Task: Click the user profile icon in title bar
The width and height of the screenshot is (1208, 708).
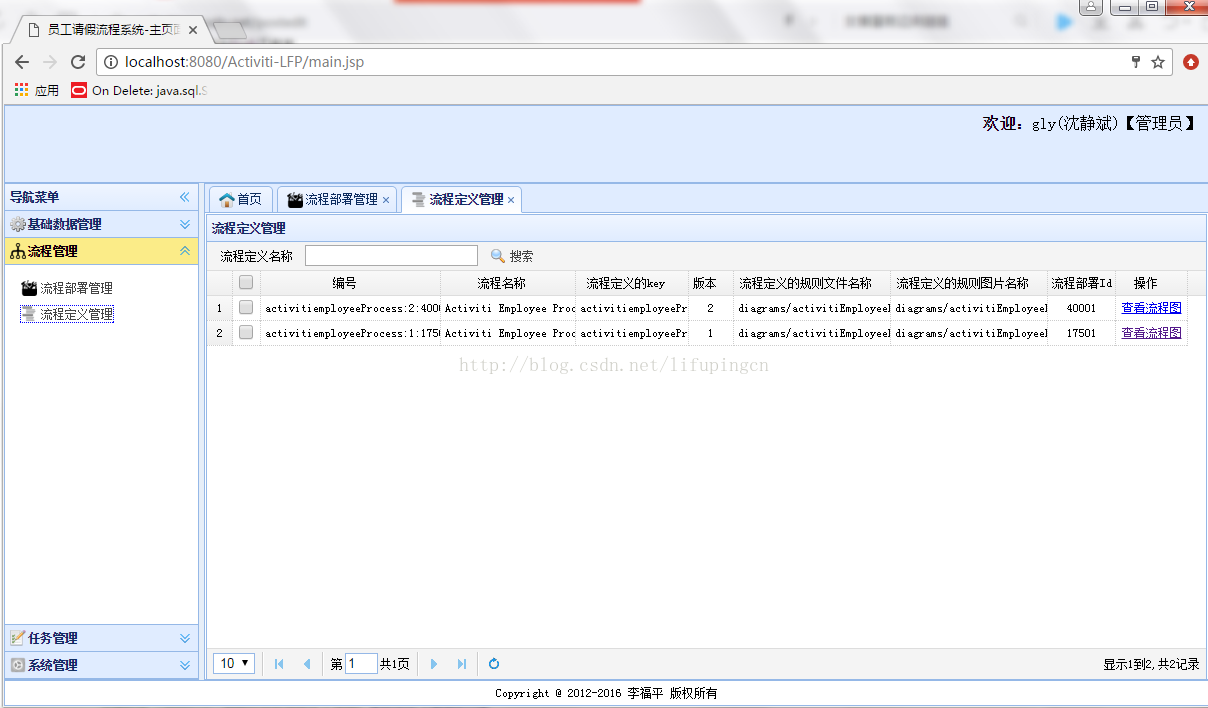Action: pyautogui.click(x=1090, y=7)
